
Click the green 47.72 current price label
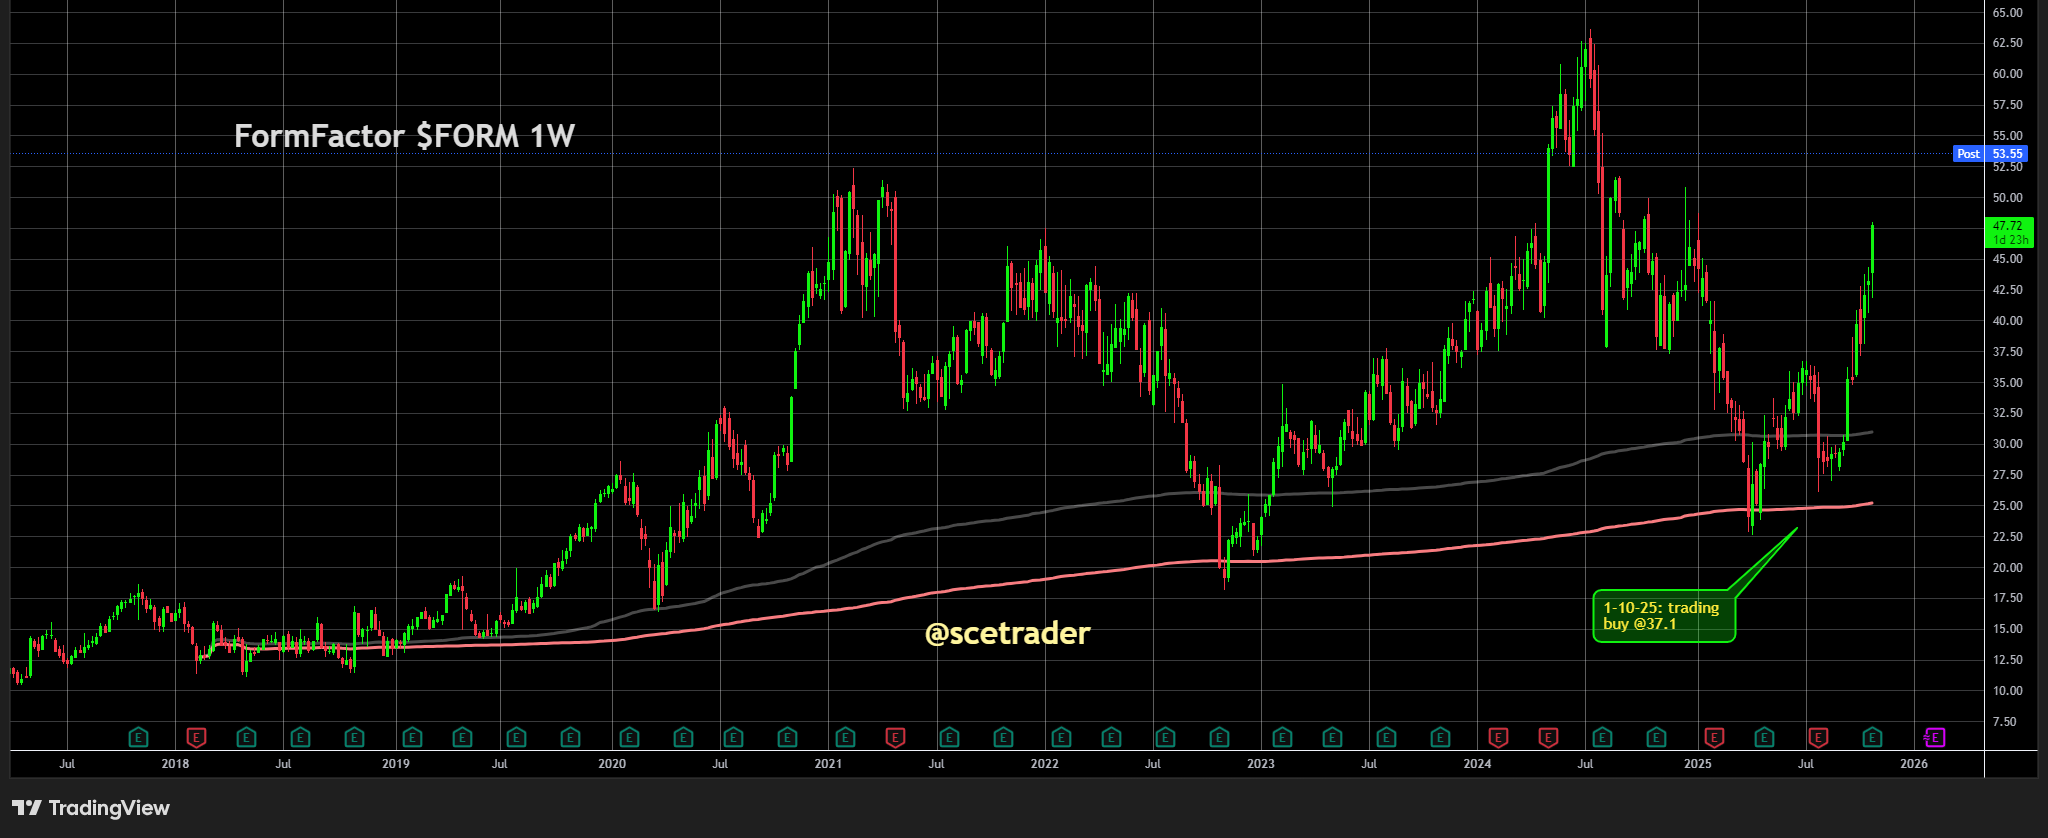coord(2008,233)
